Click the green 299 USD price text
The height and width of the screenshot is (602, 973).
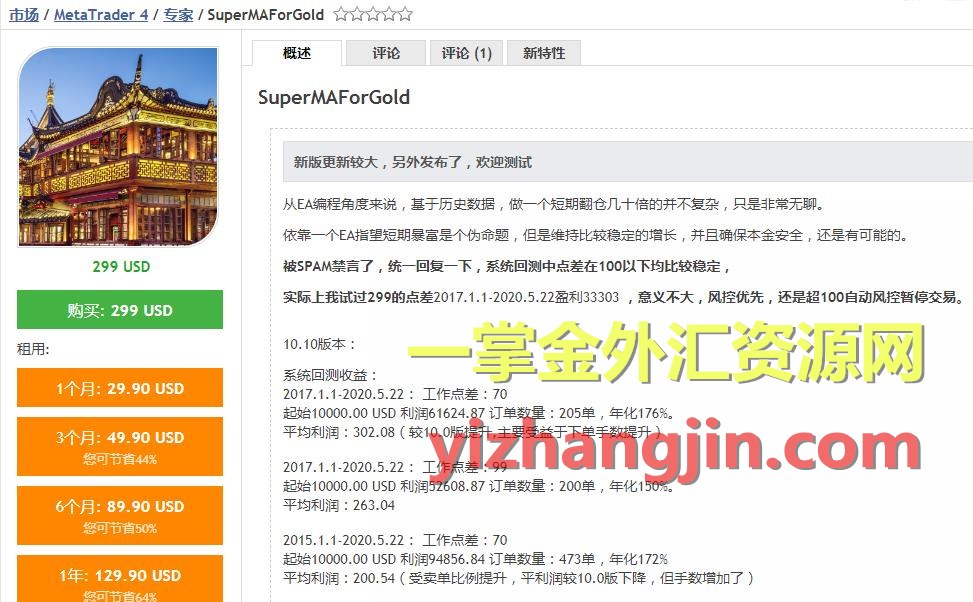pos(121,267)
